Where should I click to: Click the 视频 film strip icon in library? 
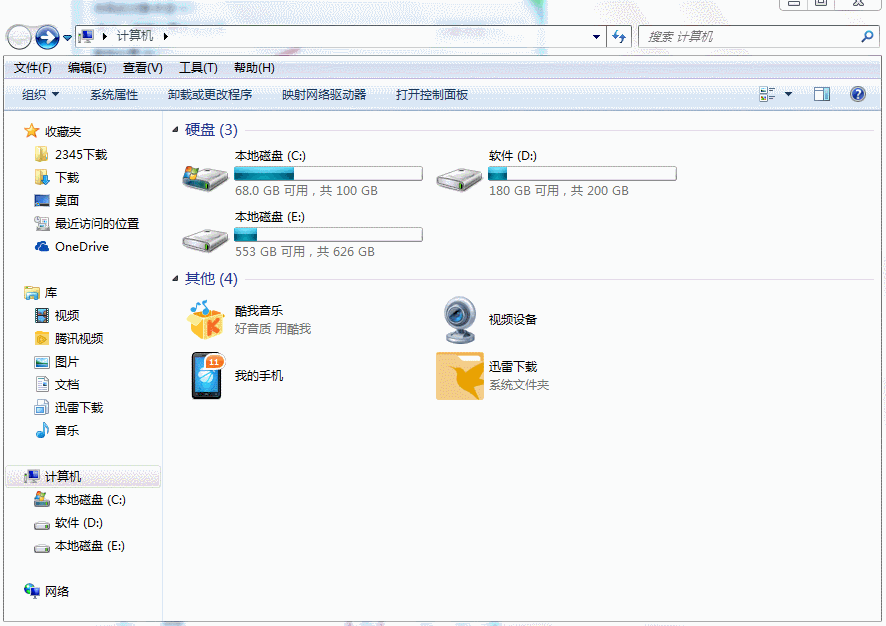click(x=42, y=315)
